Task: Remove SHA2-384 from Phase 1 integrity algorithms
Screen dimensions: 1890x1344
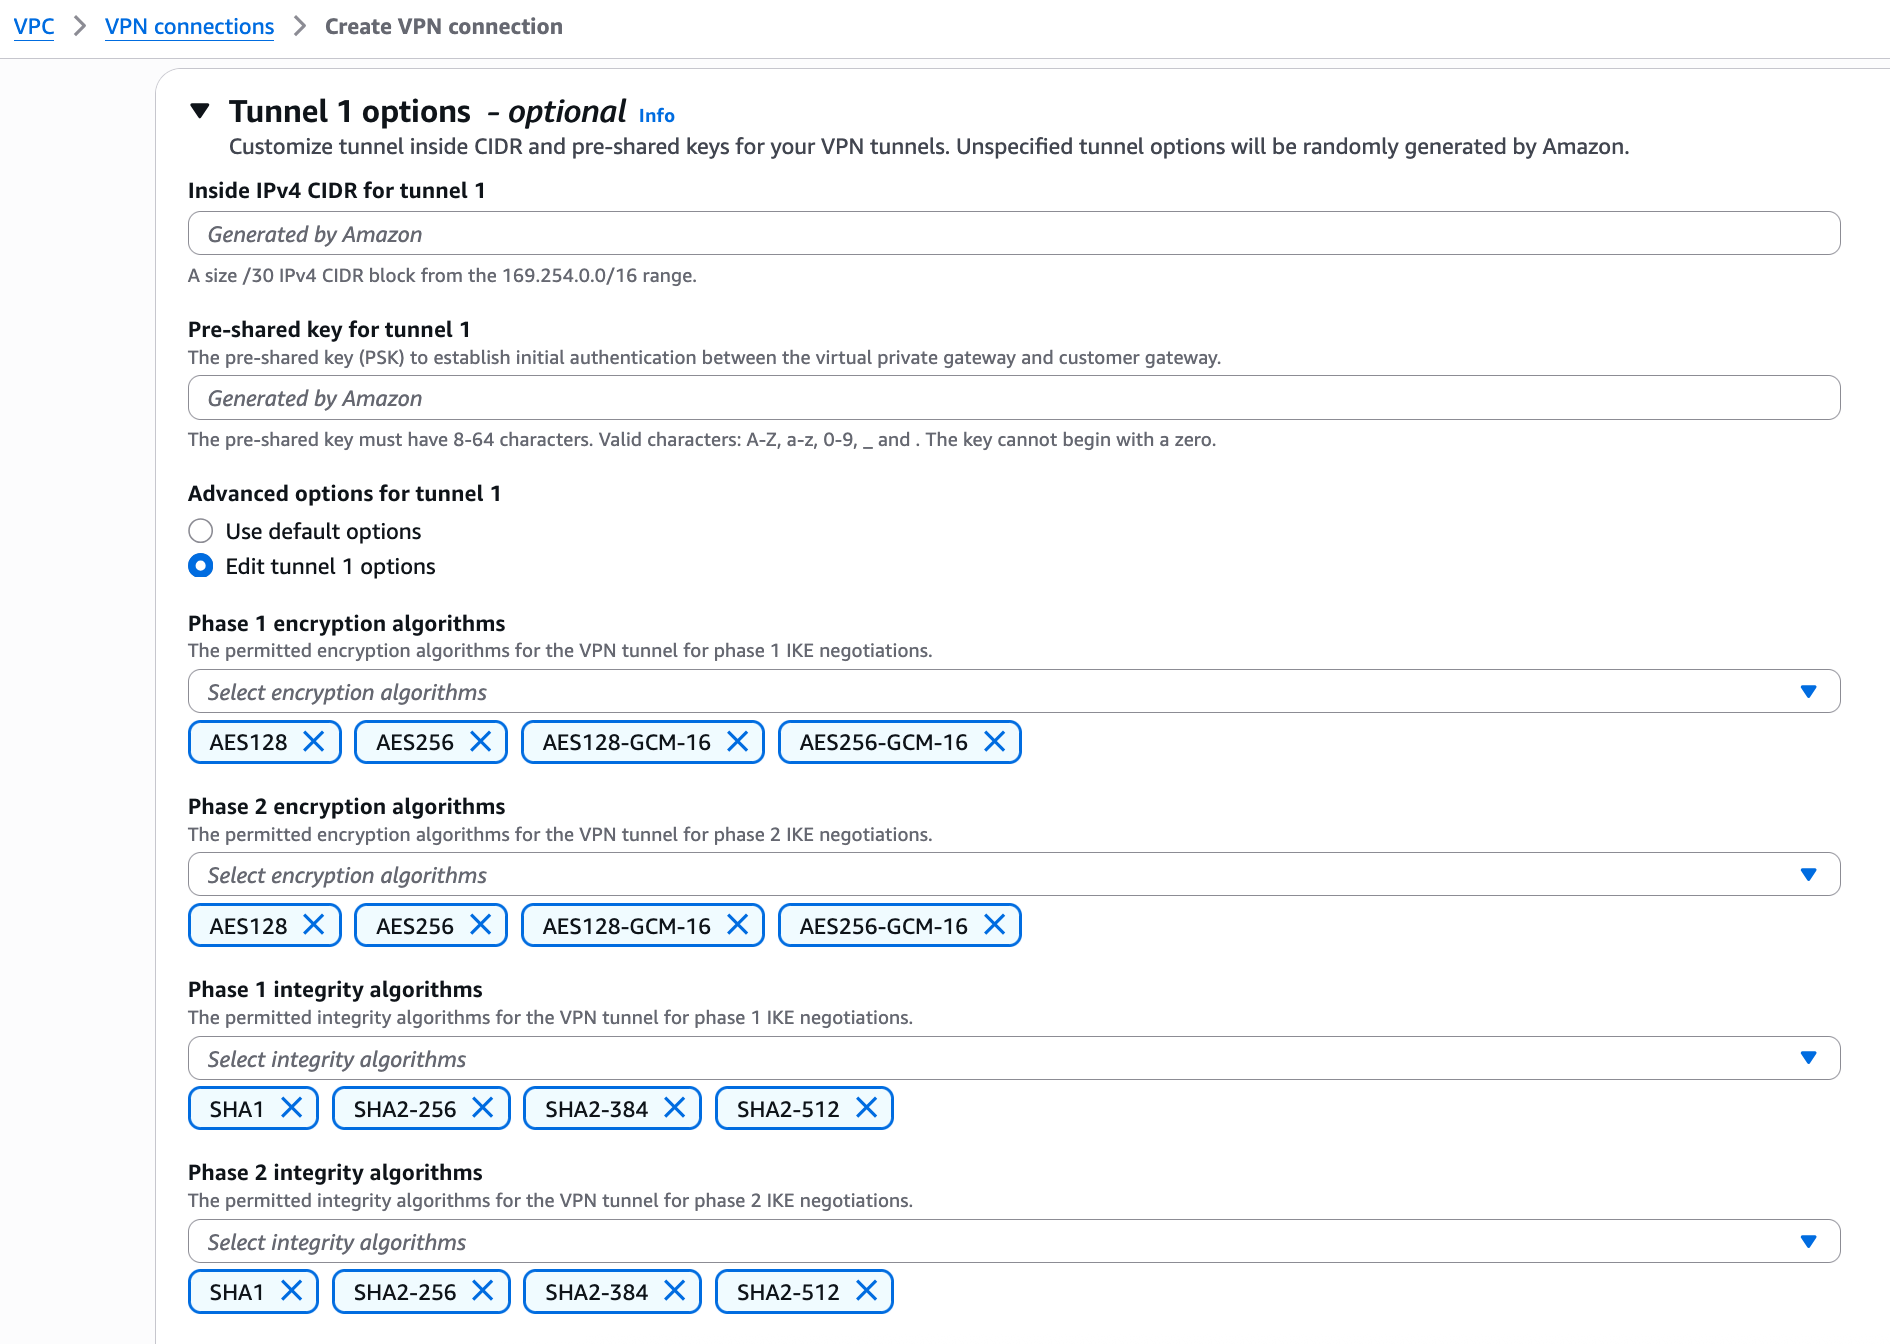Action: (675, 1108)
